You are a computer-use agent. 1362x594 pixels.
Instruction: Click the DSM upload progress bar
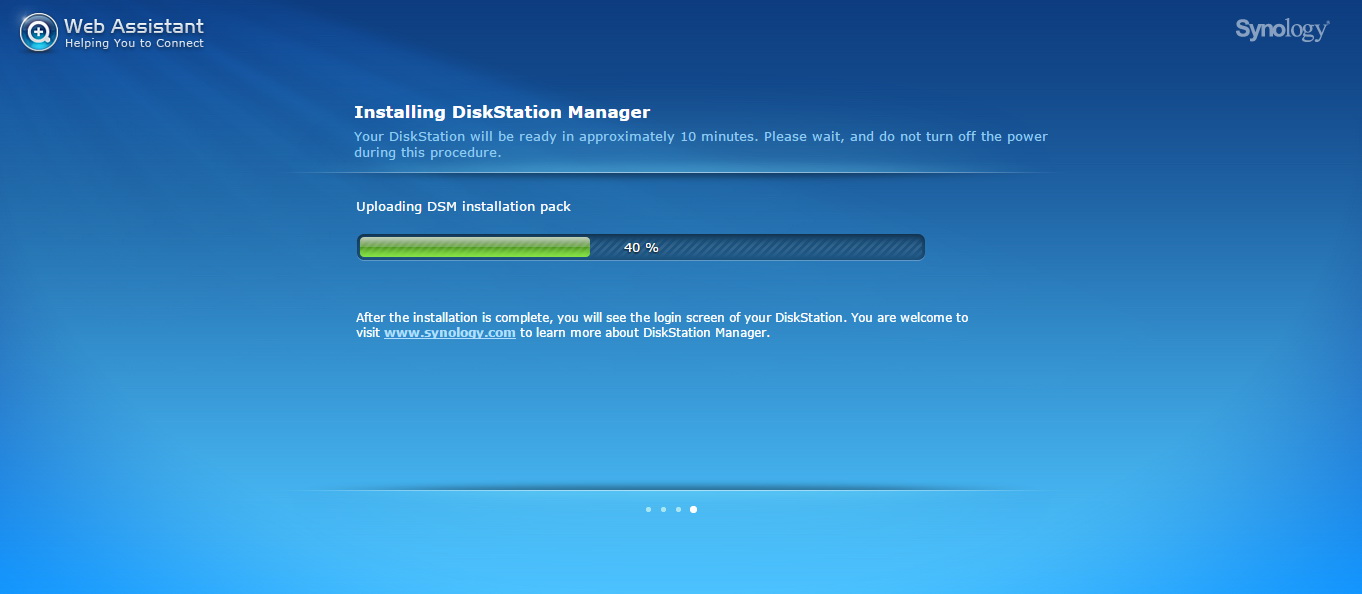point(640,247)
